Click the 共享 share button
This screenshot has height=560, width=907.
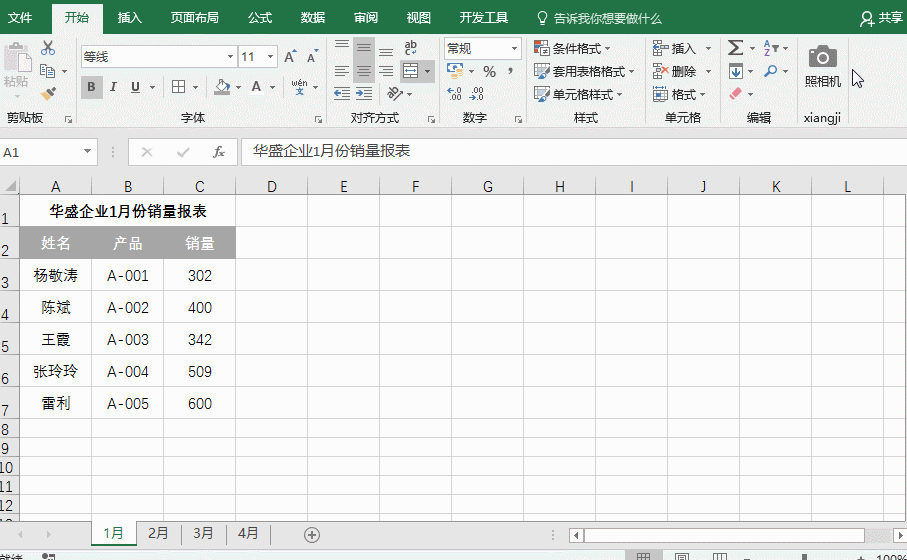881,18
